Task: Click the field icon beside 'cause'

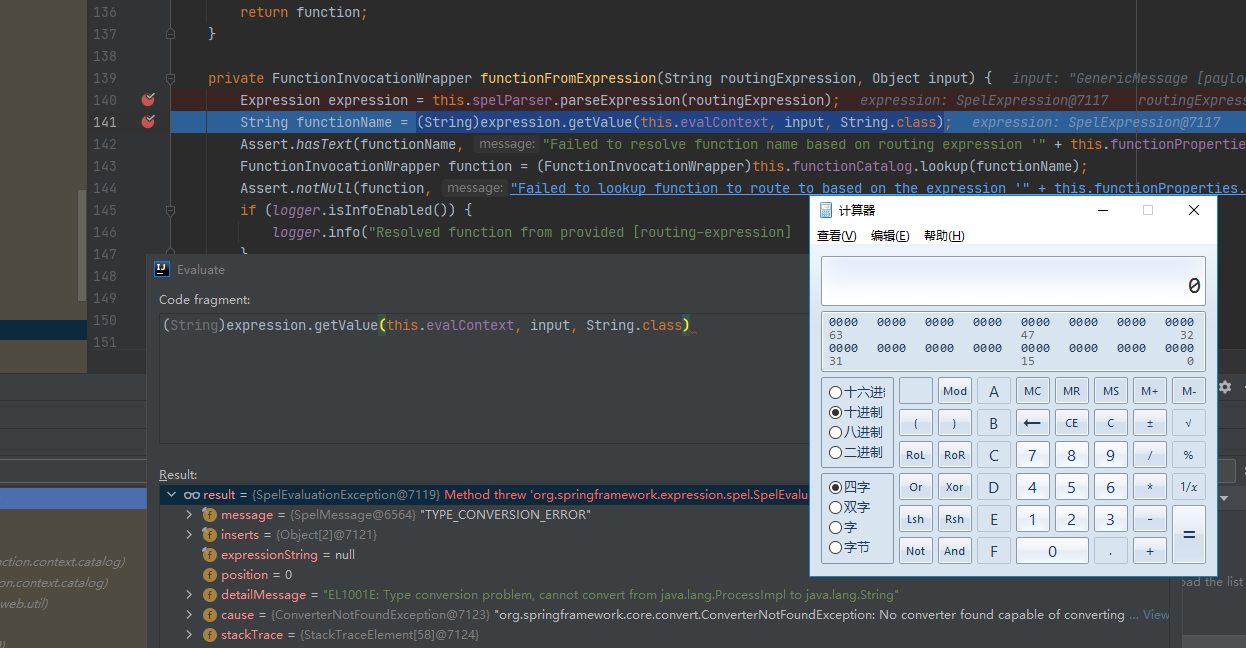Action: (x=209, y=615)
